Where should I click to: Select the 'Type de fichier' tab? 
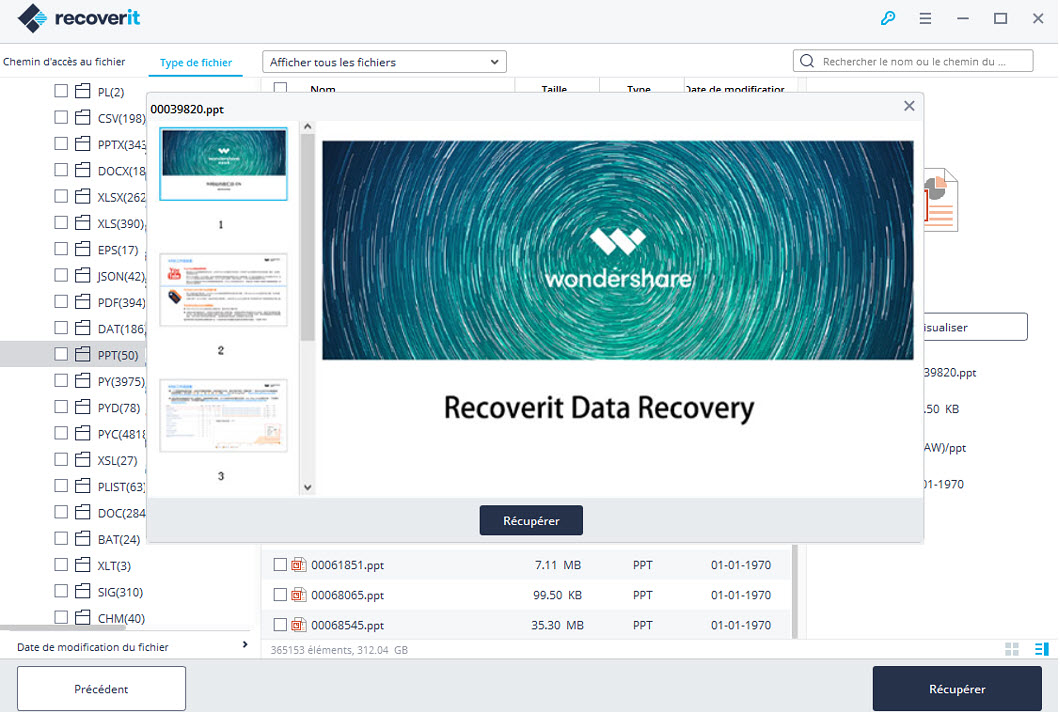(196, 62)
